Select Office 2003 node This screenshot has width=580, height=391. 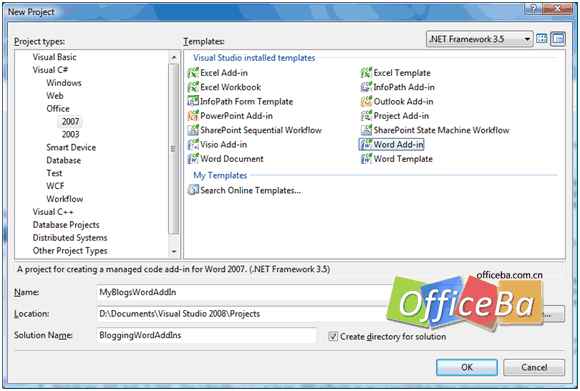click(70, 134)
